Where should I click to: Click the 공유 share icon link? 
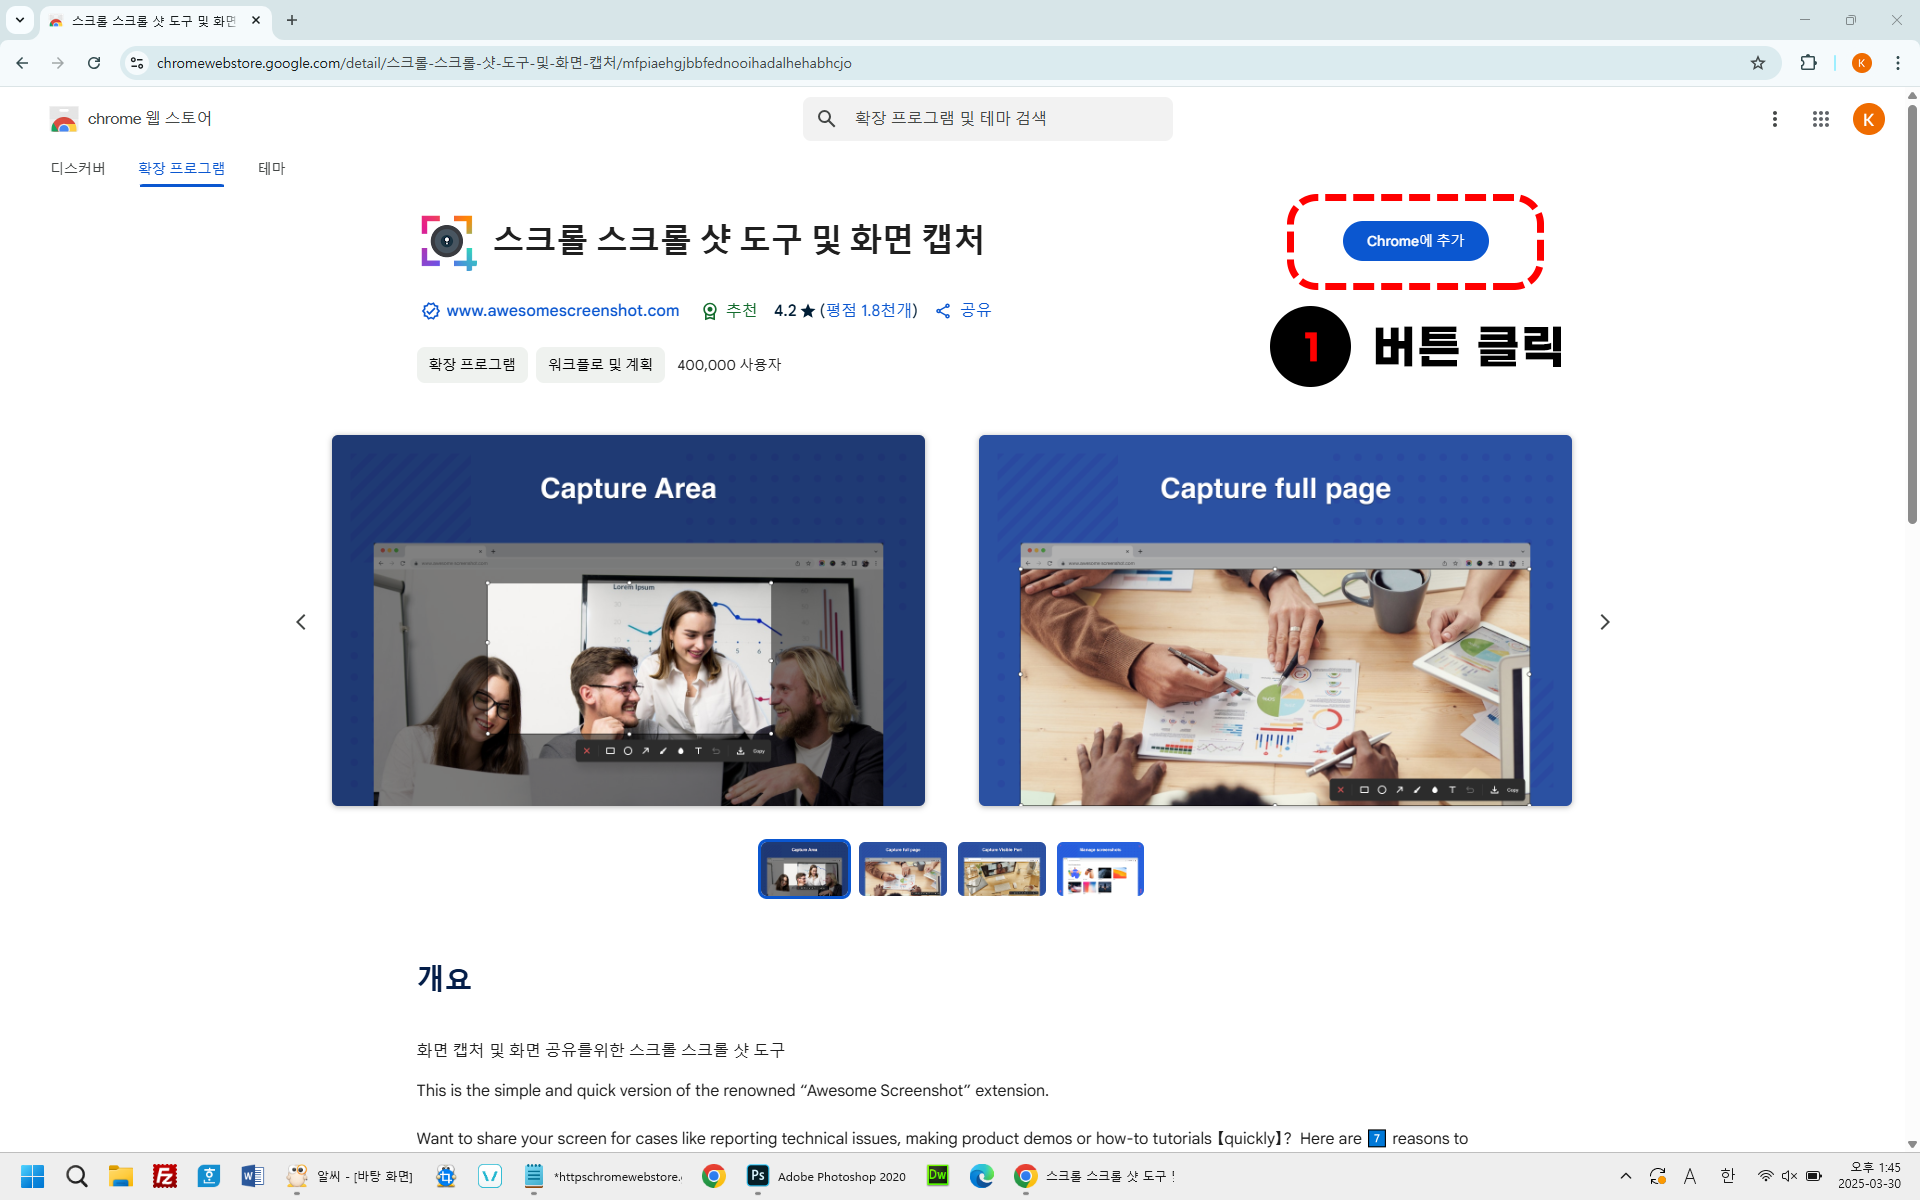[x=964, y=311]
